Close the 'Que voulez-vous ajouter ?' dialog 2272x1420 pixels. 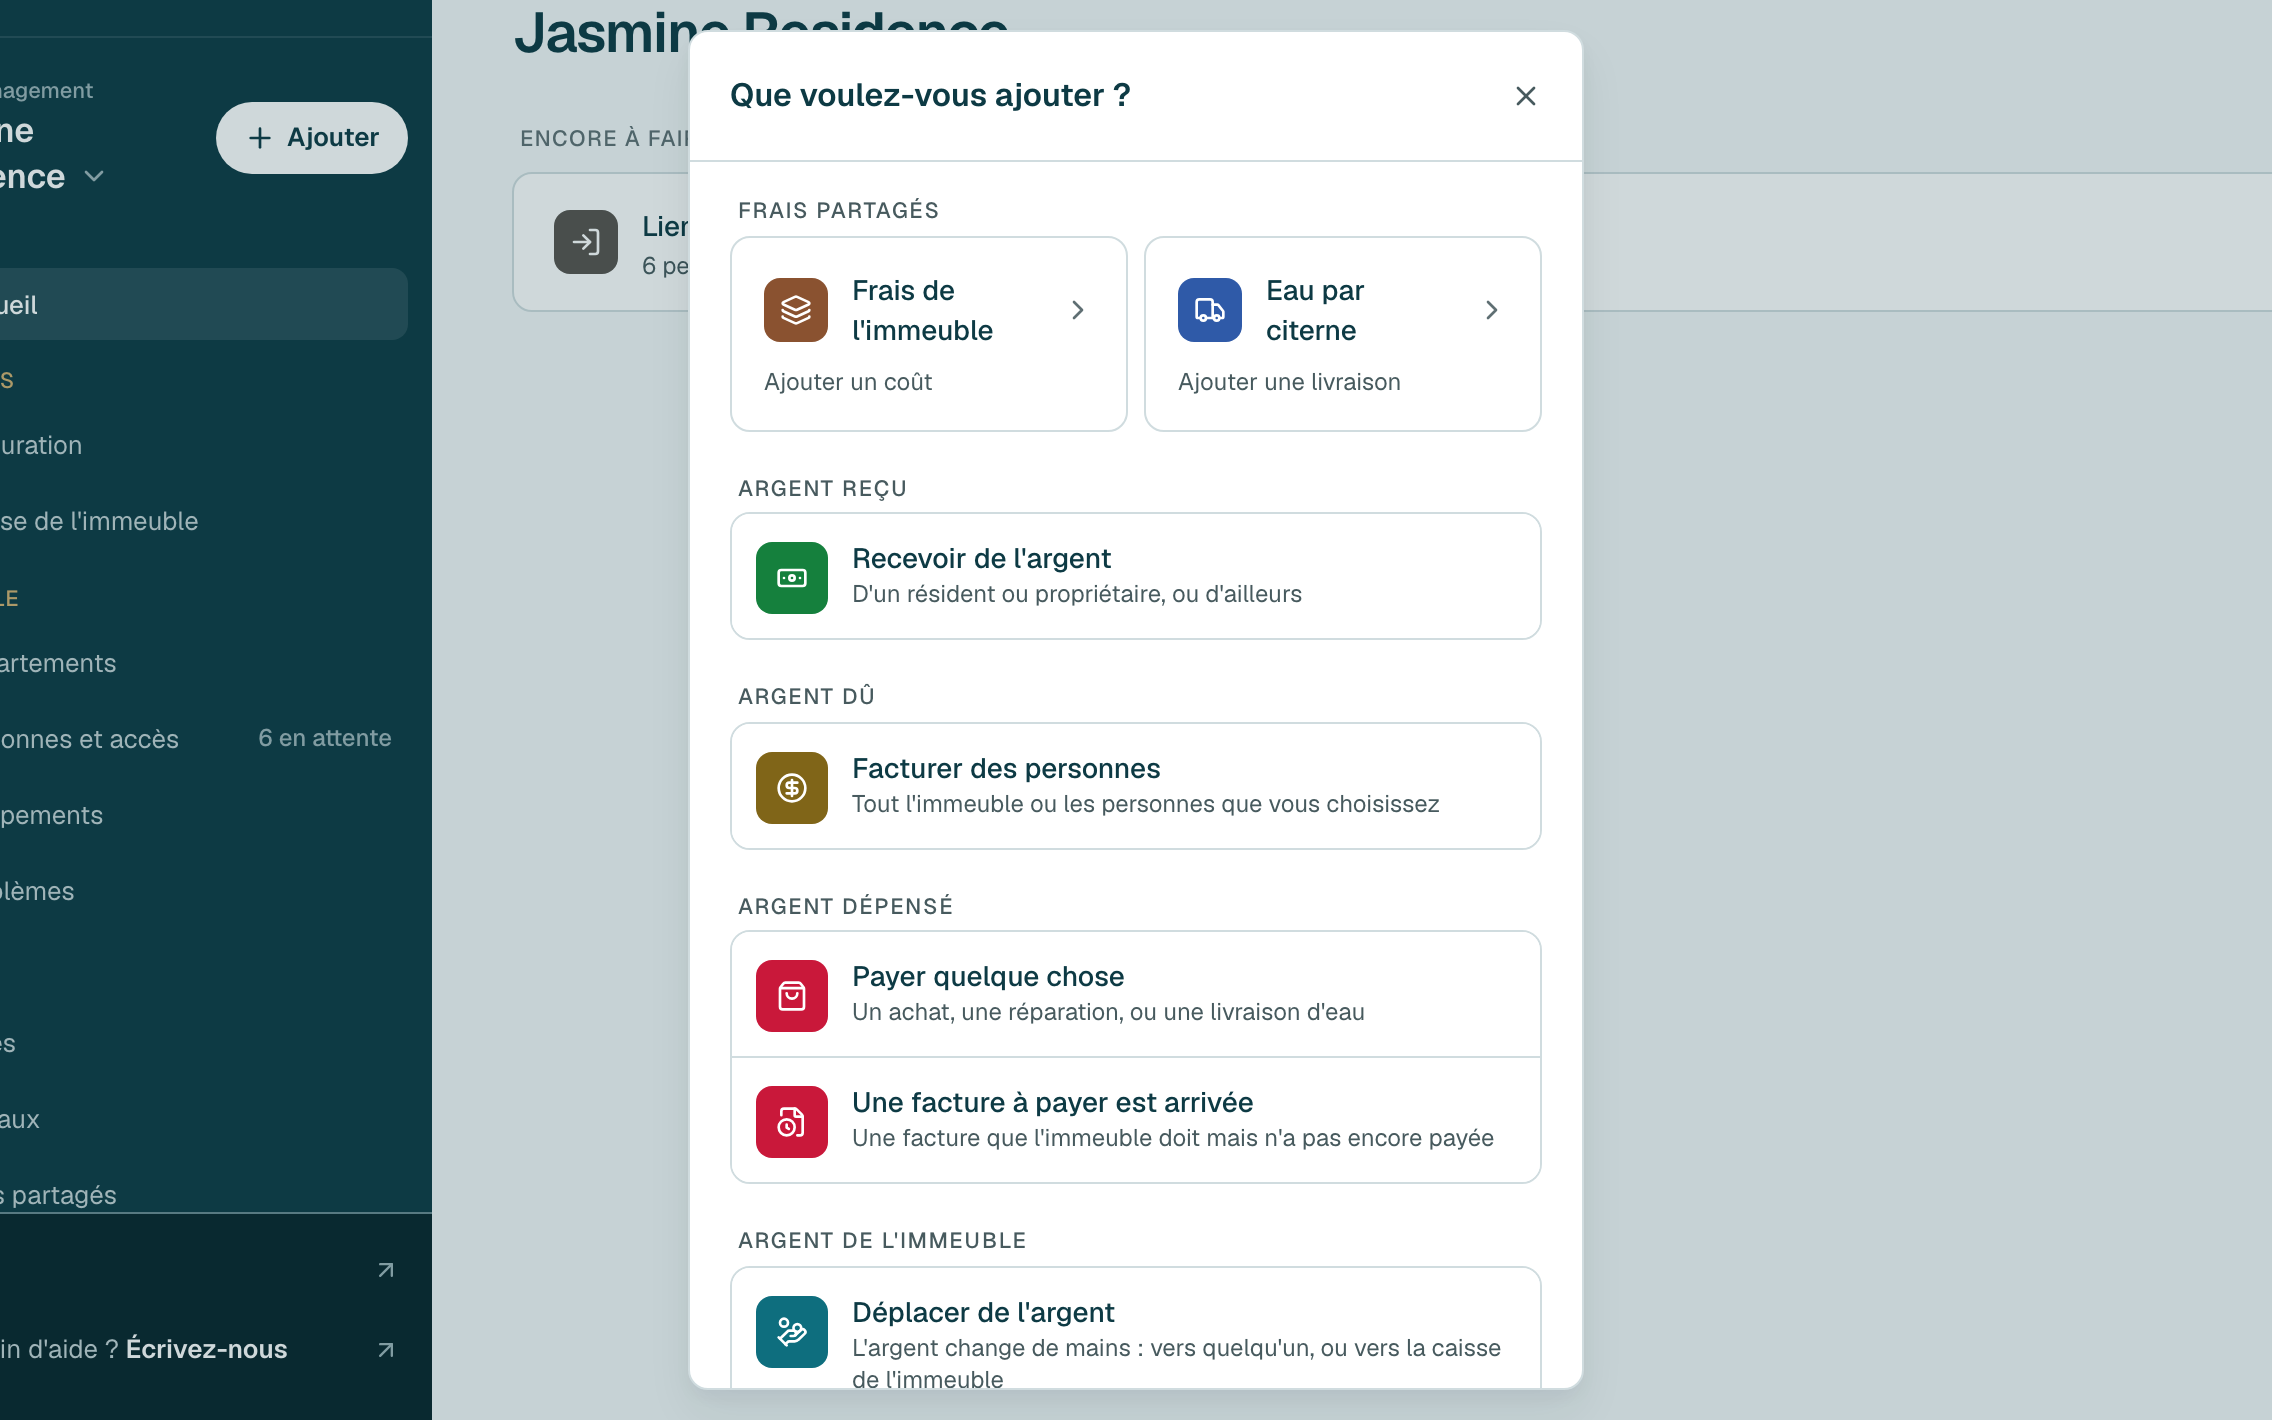point(1525,96)
